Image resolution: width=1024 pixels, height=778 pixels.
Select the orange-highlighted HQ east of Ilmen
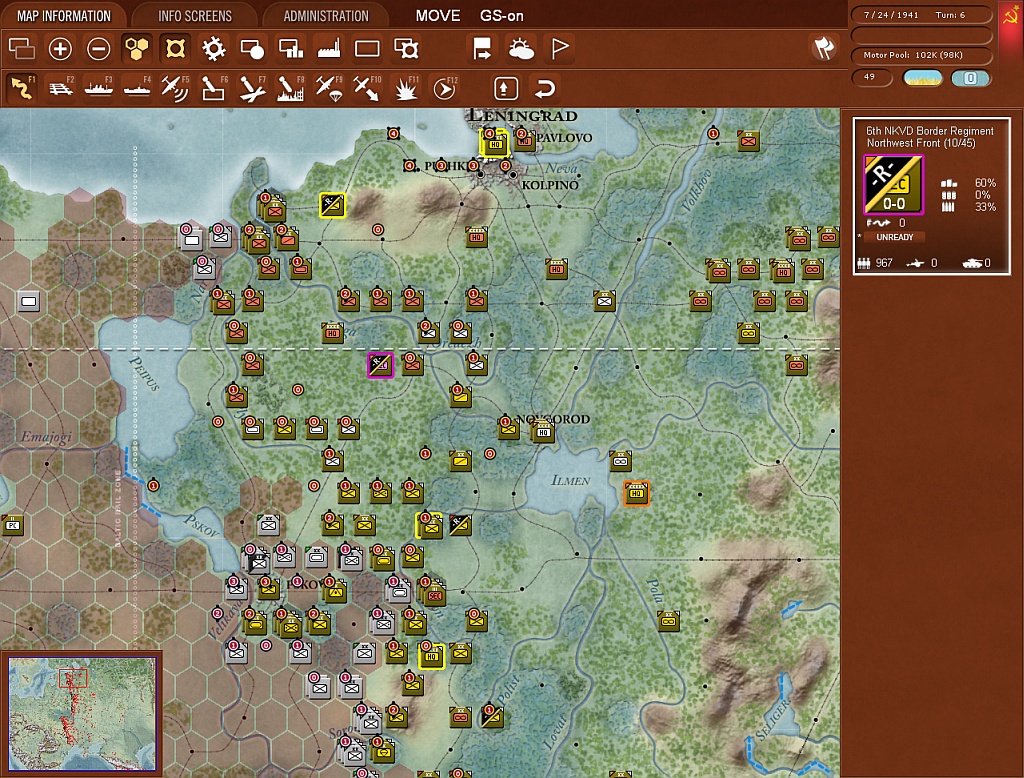pos(636,493)
